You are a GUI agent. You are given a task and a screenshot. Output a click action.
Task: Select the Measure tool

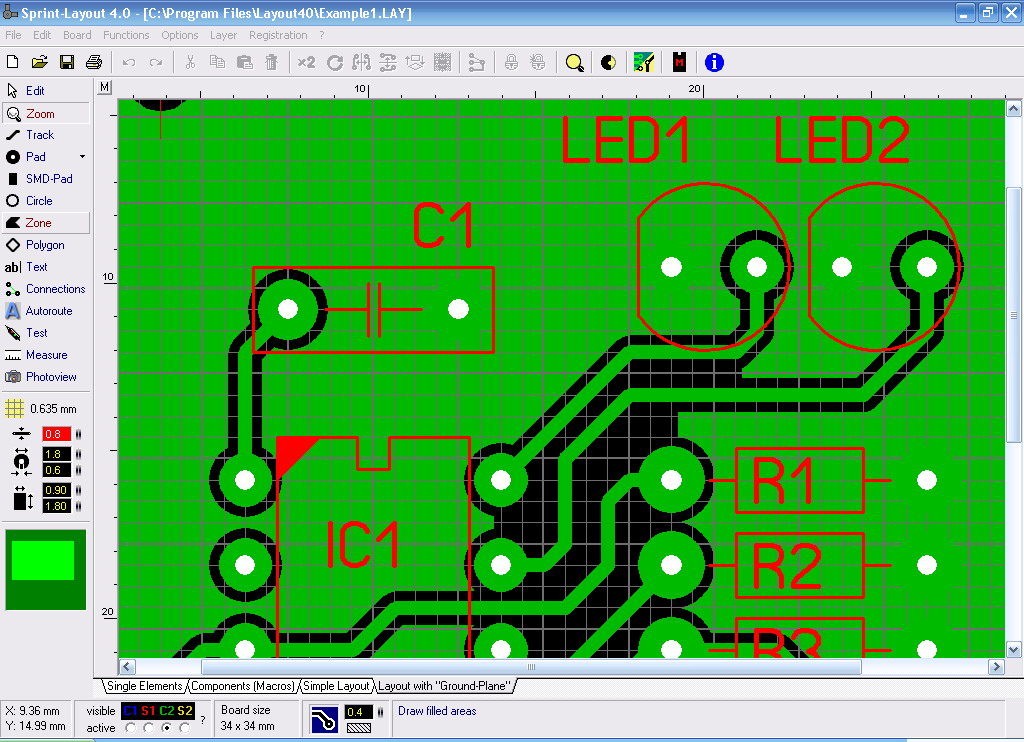(46, 355)
